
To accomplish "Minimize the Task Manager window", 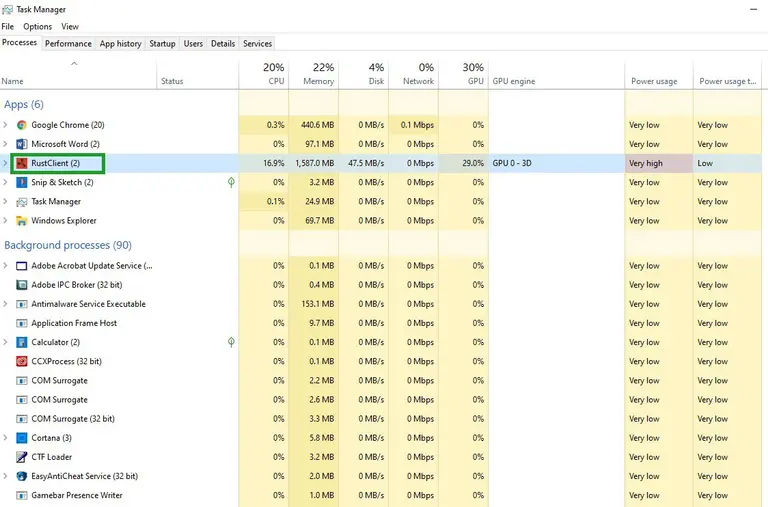I will (x=753, y=9).
